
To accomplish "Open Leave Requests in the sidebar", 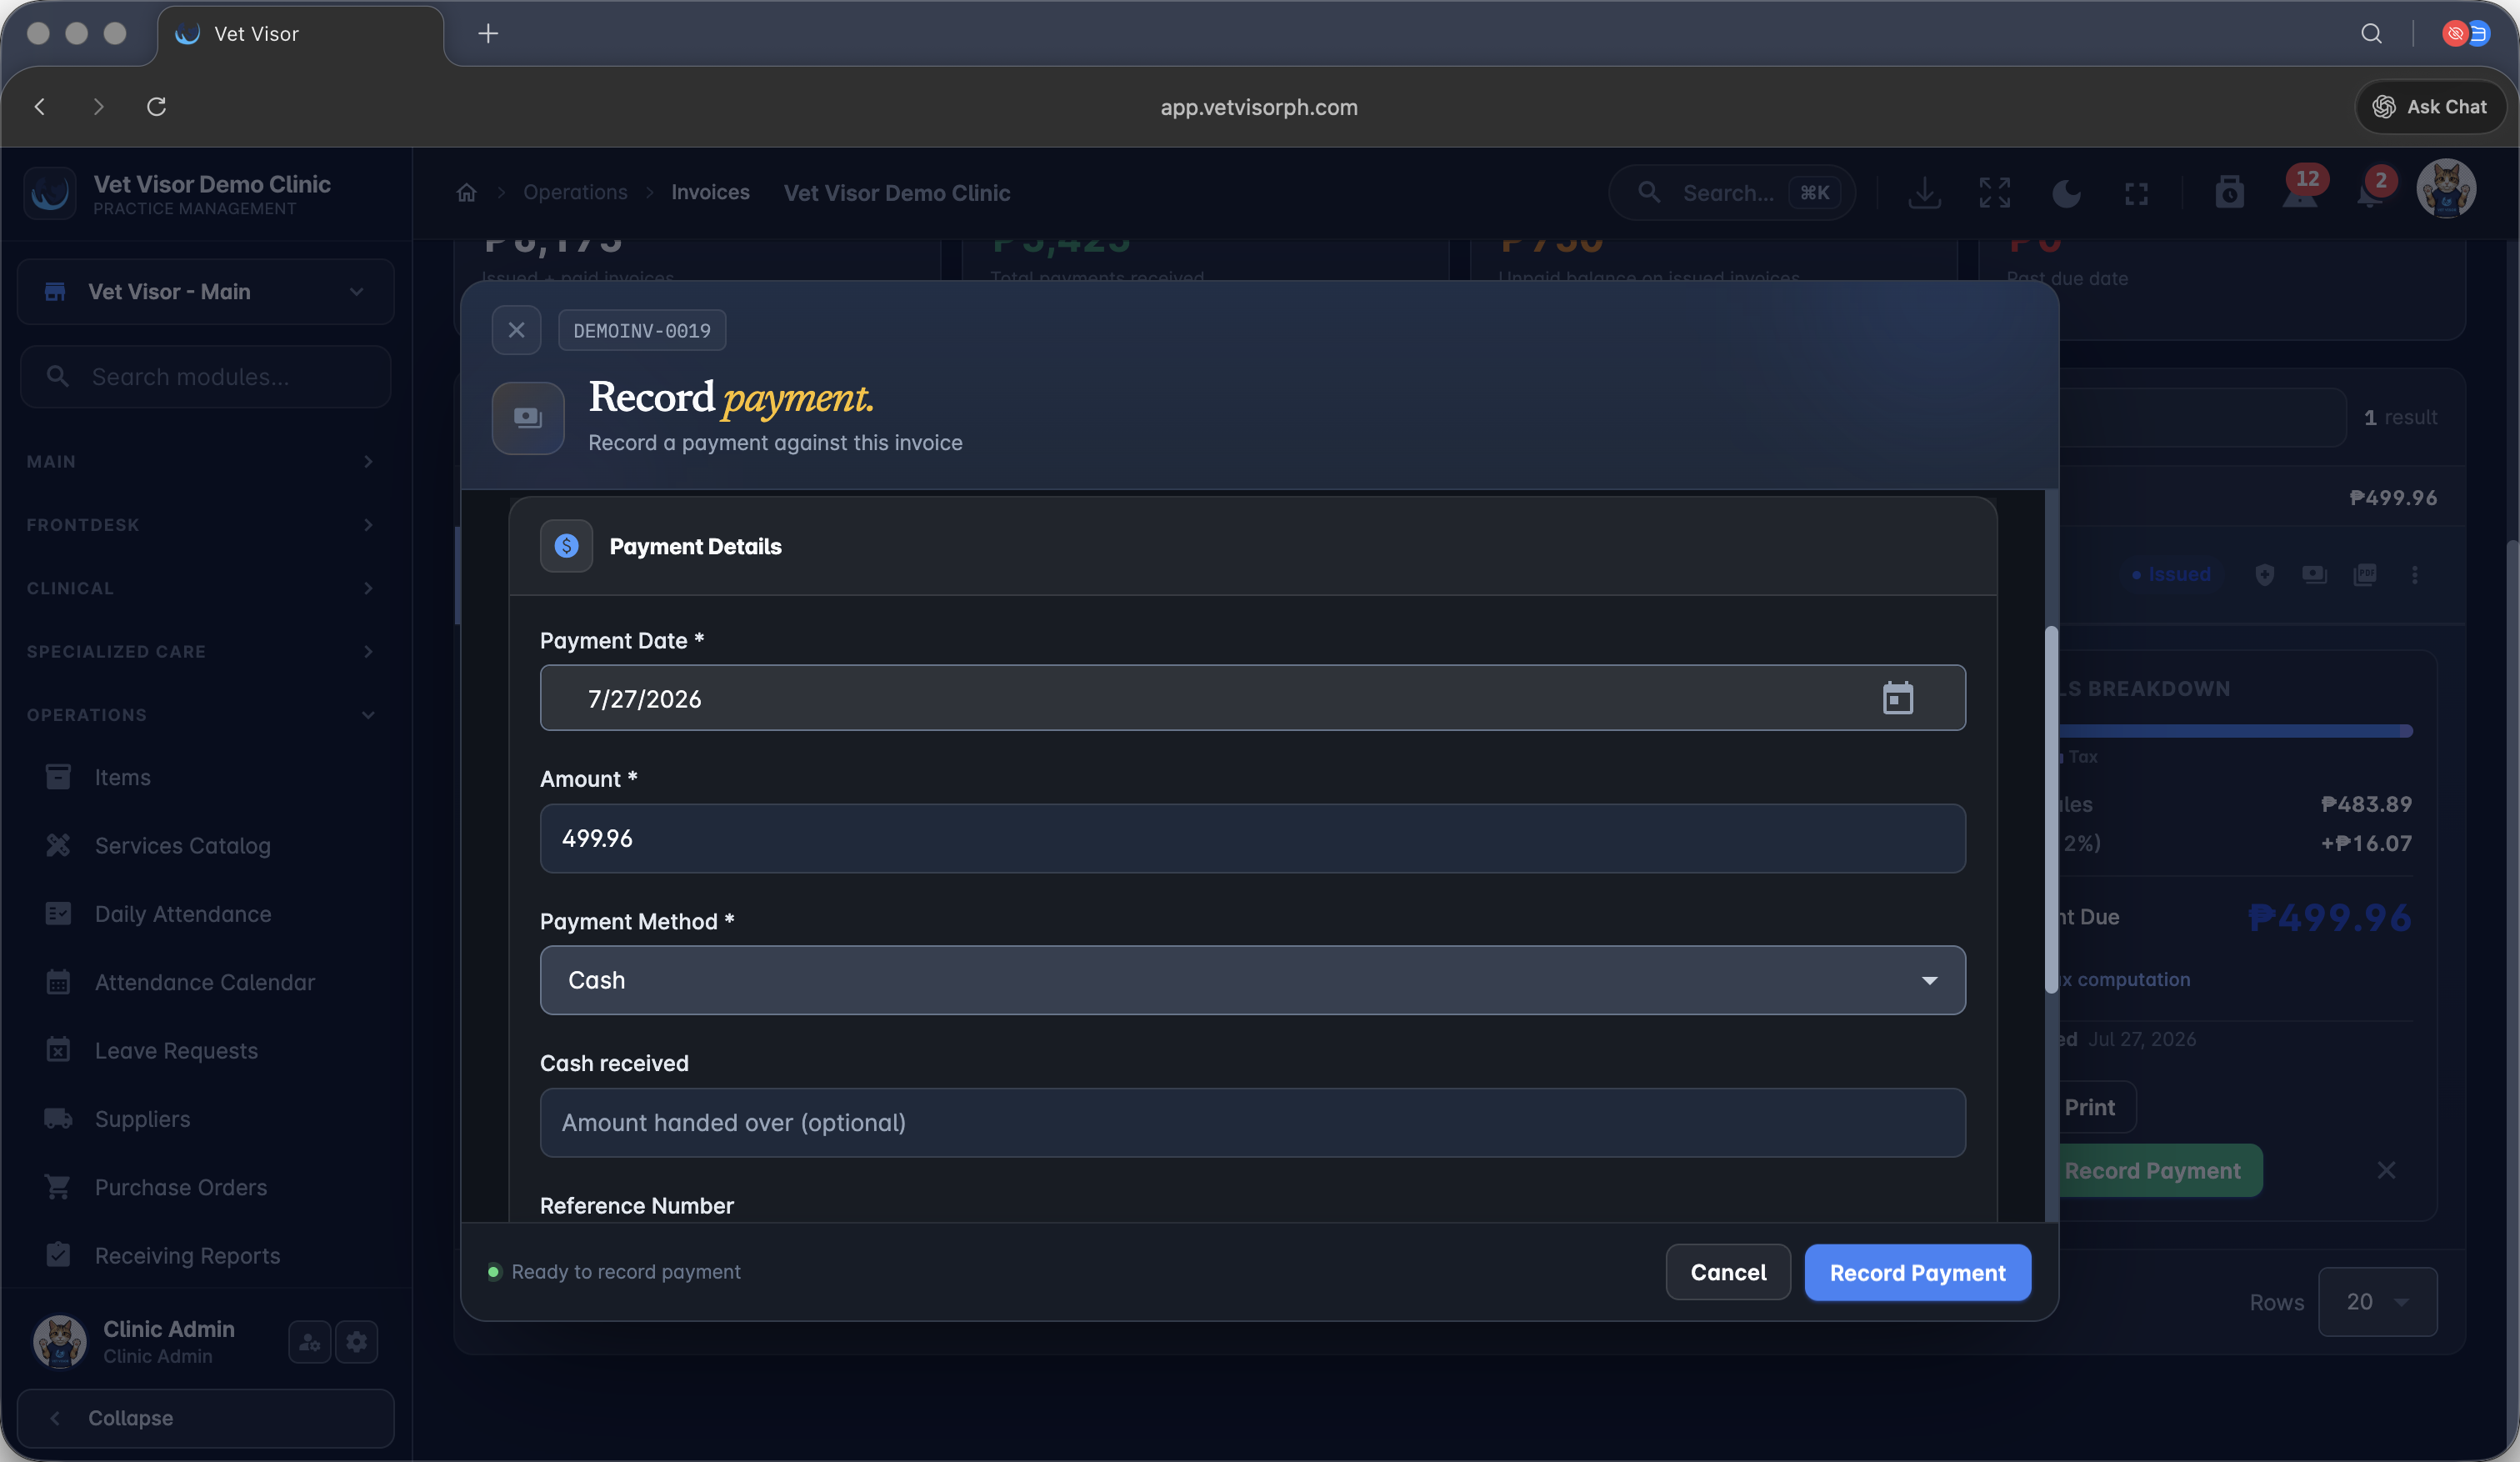I will (x=206, y=1050).
